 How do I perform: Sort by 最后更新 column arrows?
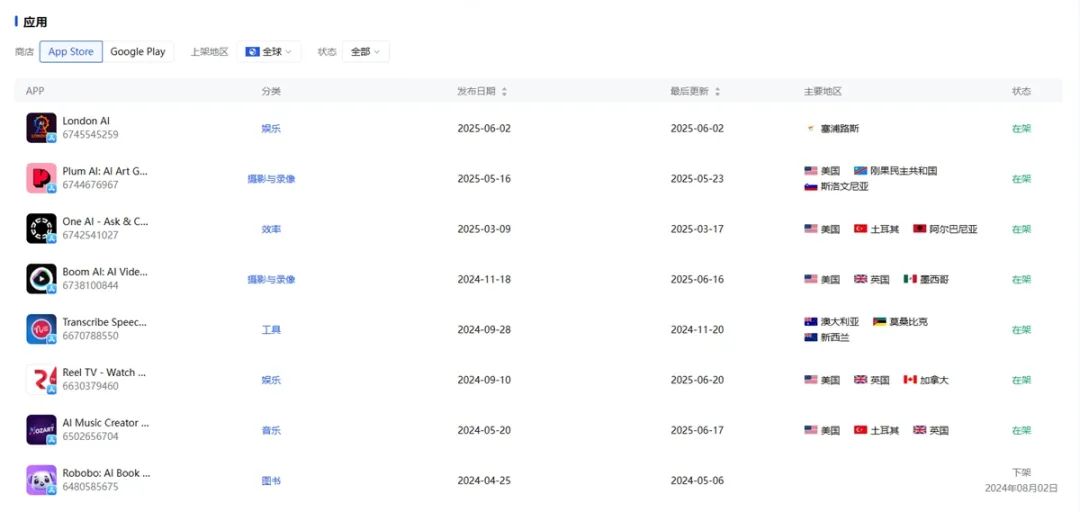[717, 92]
